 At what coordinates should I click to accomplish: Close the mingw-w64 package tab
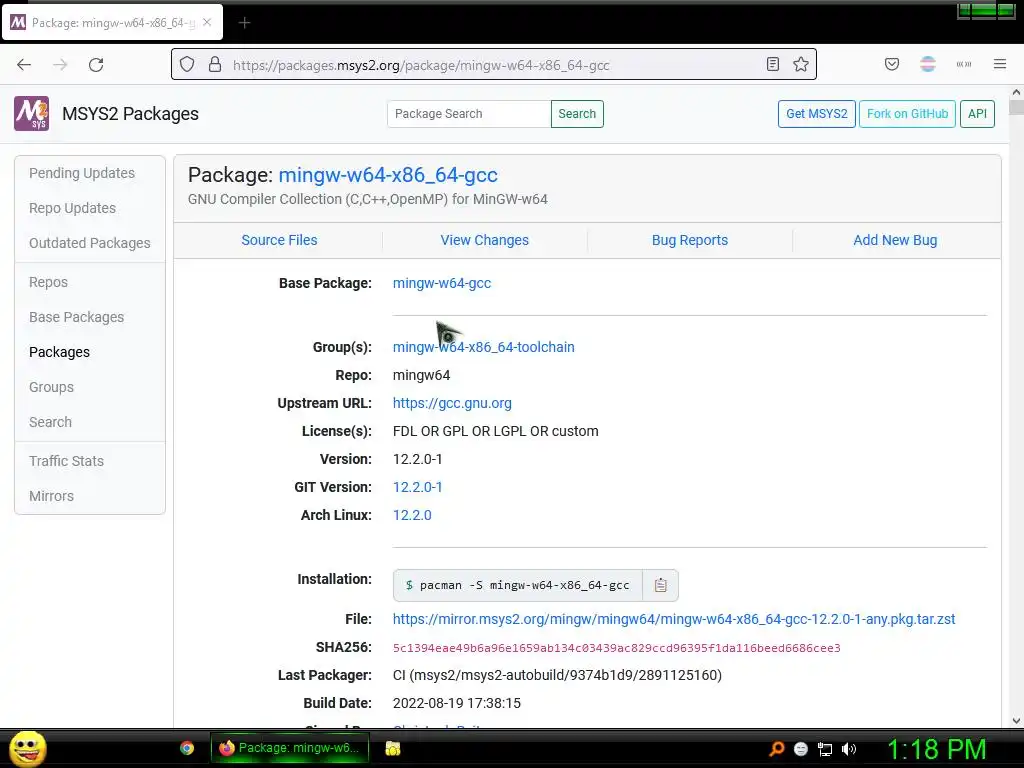207,23
